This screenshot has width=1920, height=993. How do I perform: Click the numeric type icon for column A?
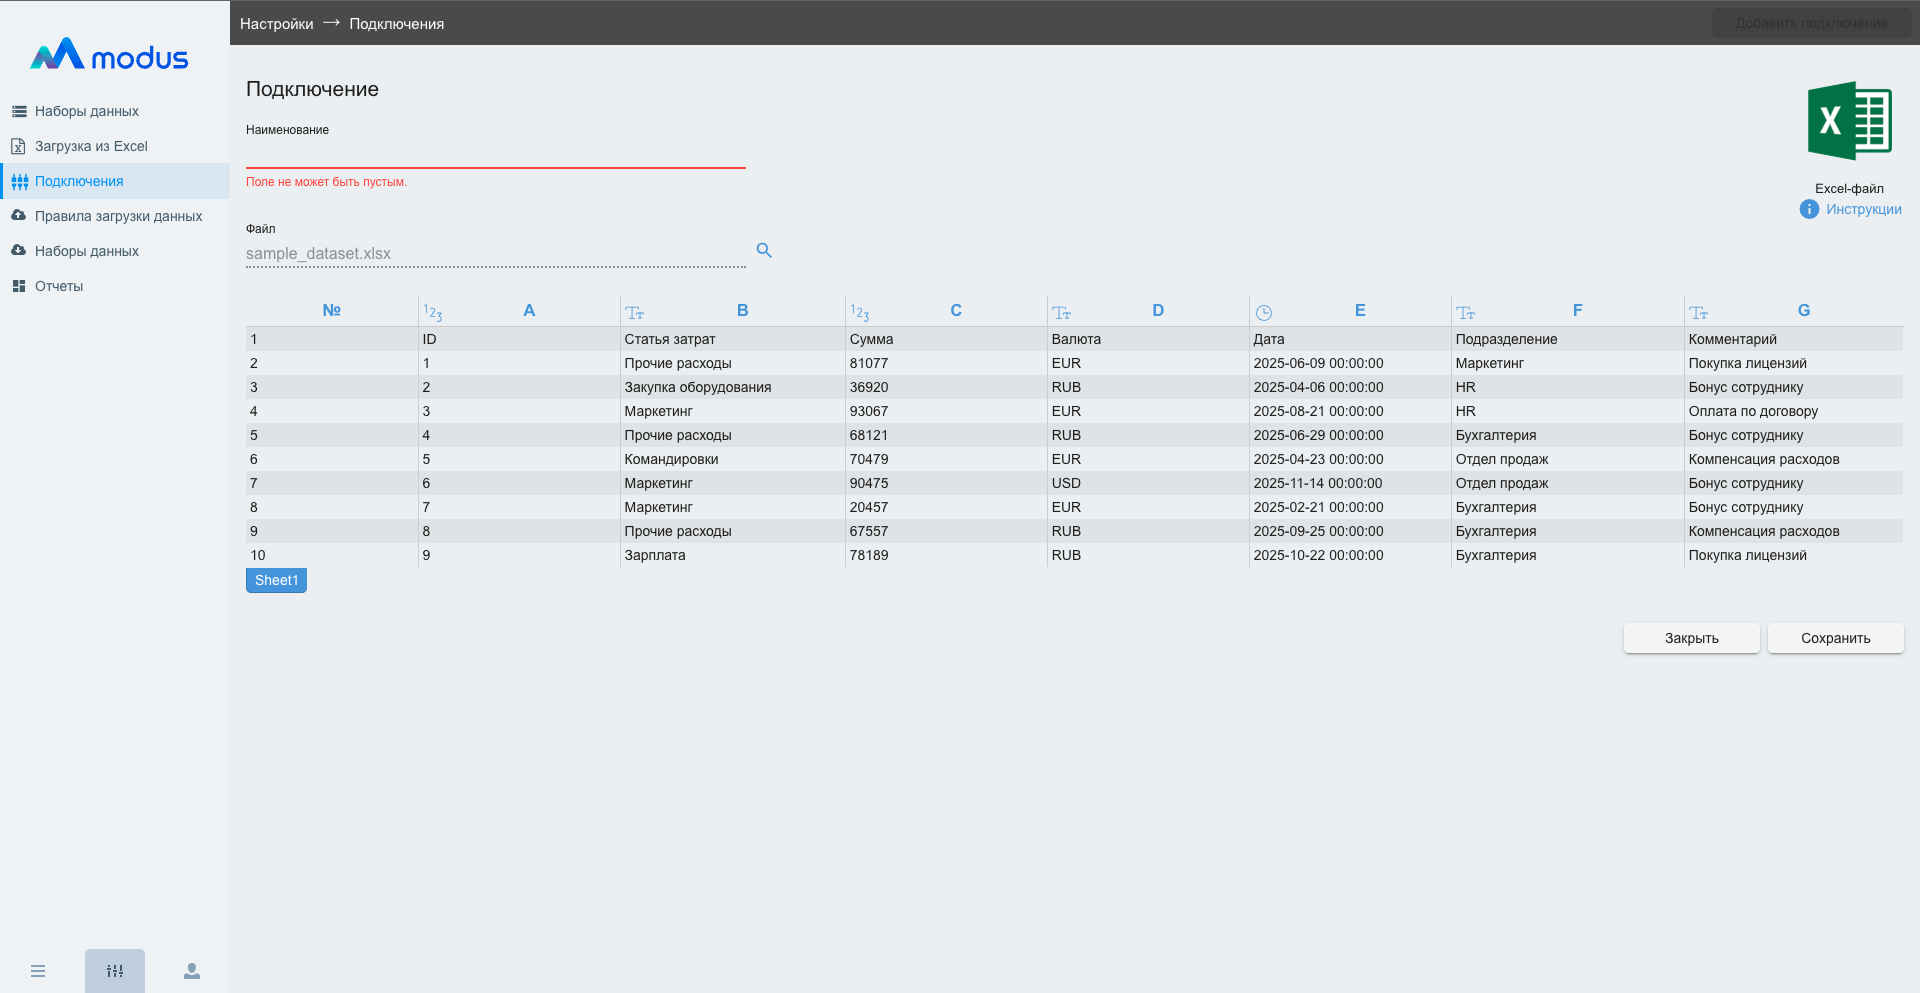(432, 313)
